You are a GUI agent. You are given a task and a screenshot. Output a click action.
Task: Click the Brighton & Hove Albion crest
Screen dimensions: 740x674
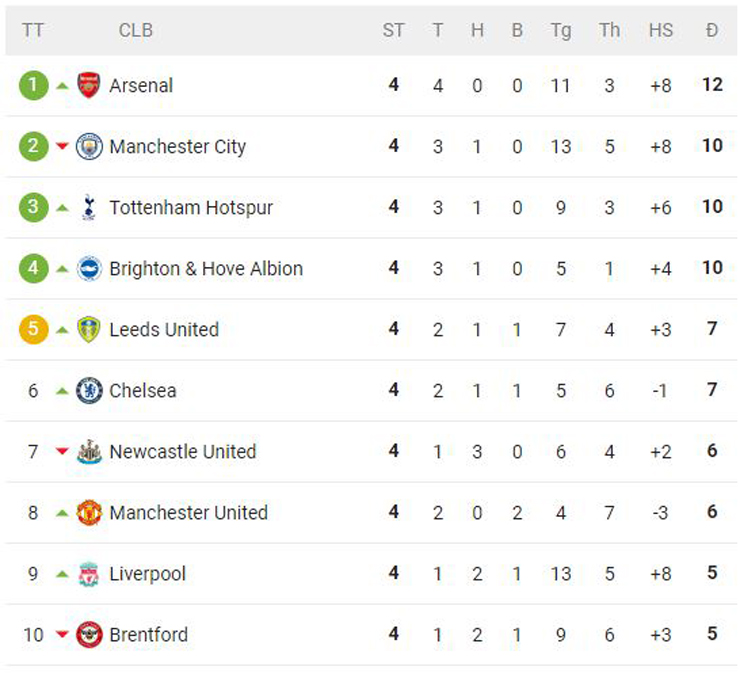(x=89, y=268)
